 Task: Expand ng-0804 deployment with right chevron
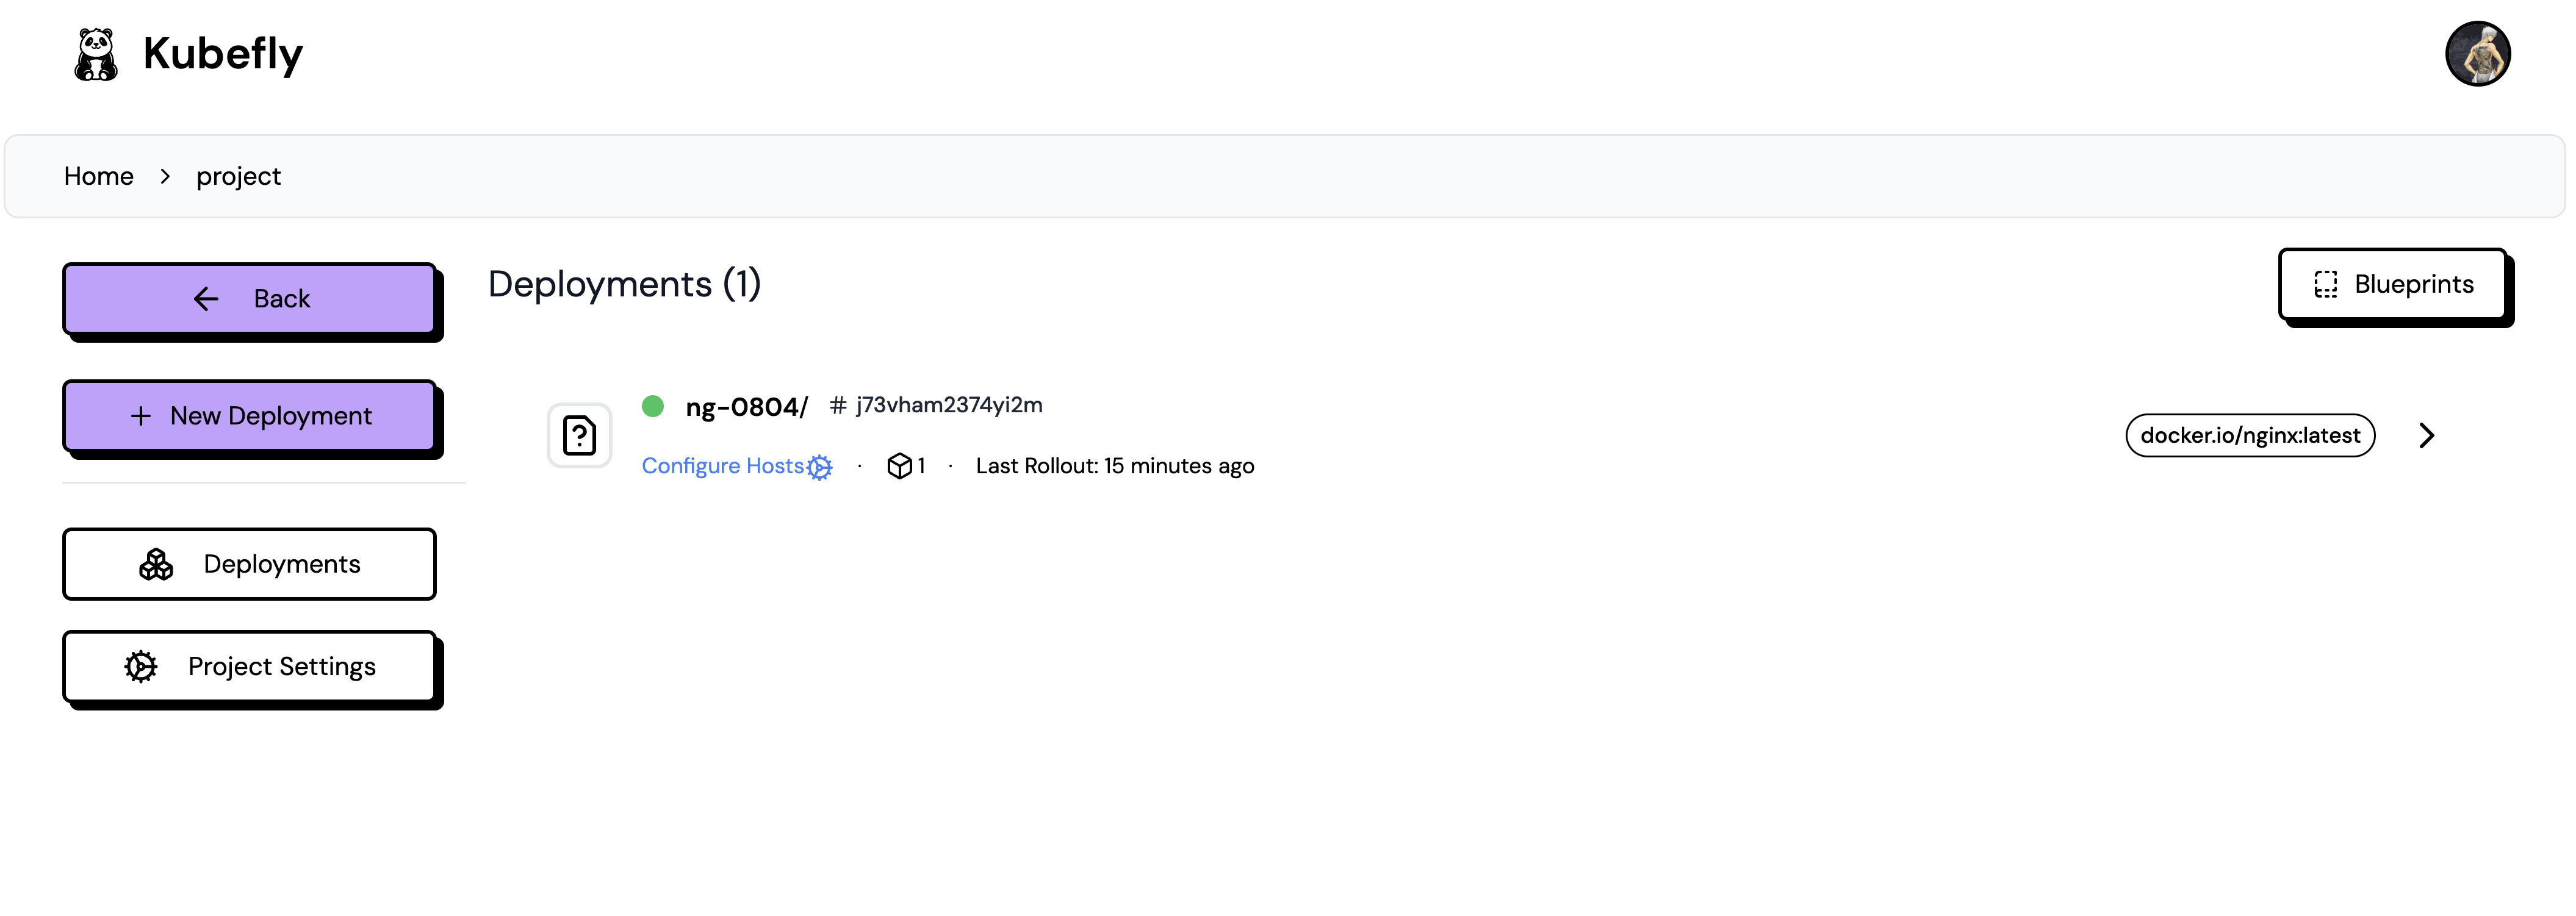tap(2426, 436)
